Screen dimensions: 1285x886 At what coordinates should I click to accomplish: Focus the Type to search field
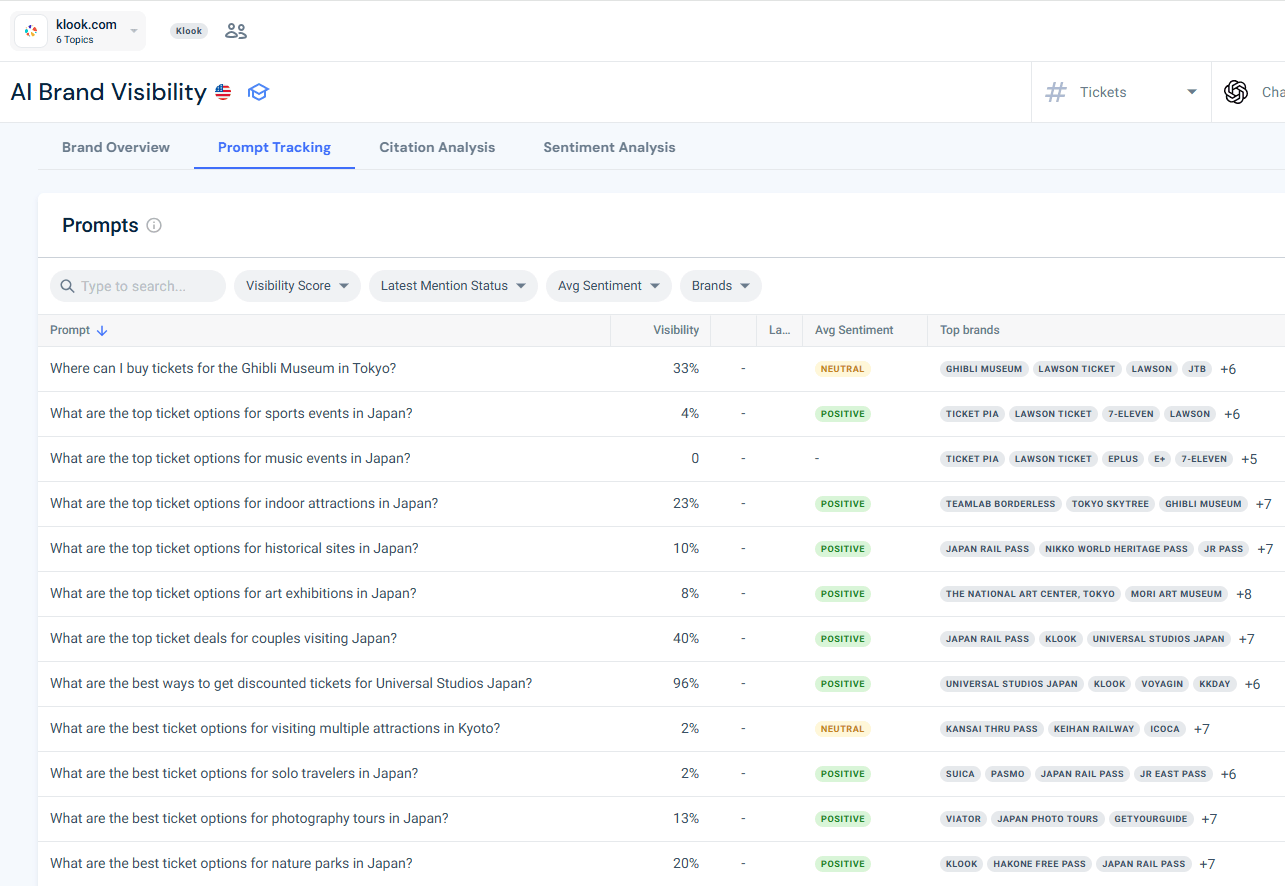[138, 286]
